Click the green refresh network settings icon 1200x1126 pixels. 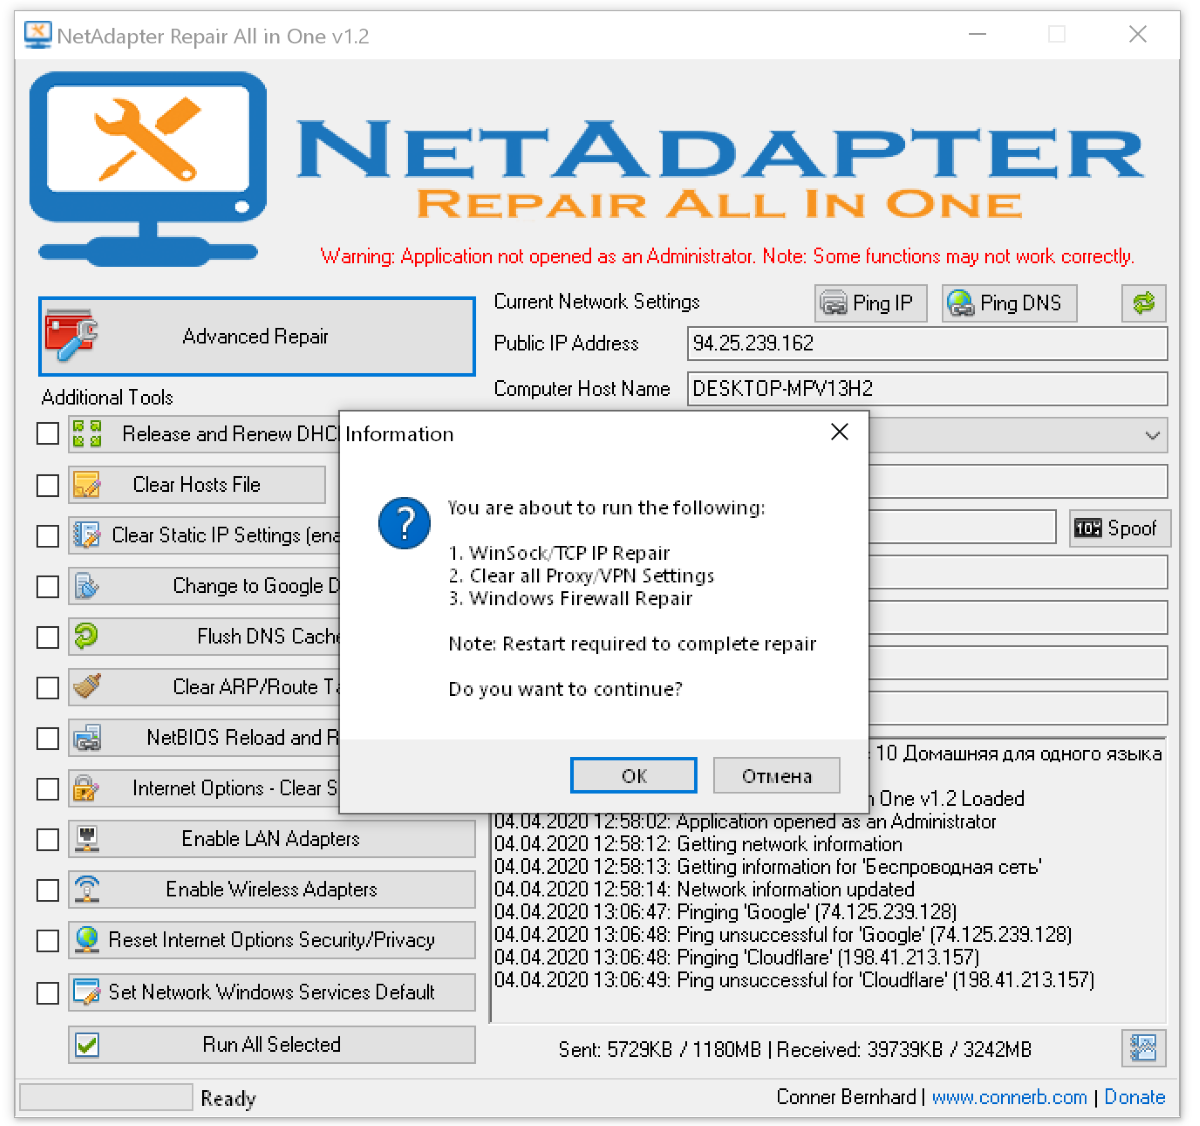(1144, 303)
